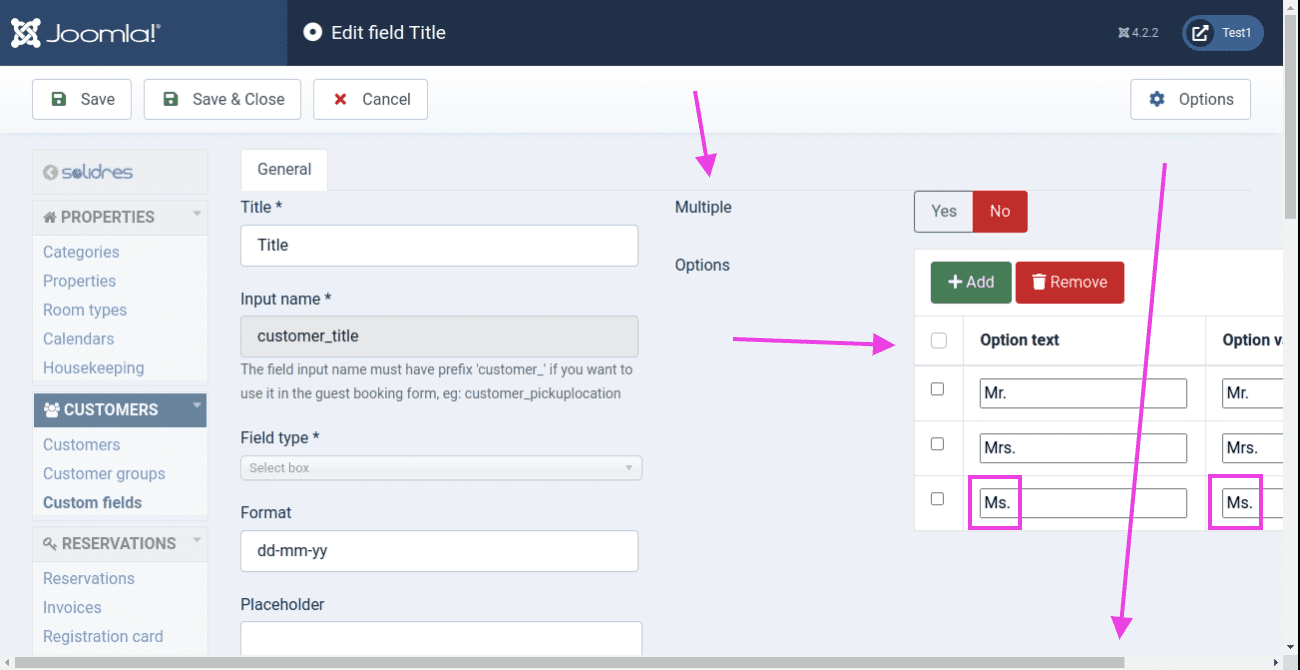Open the Test1 user menu icon
This screenshot has width=1300, height=670.
(1199, 33)
